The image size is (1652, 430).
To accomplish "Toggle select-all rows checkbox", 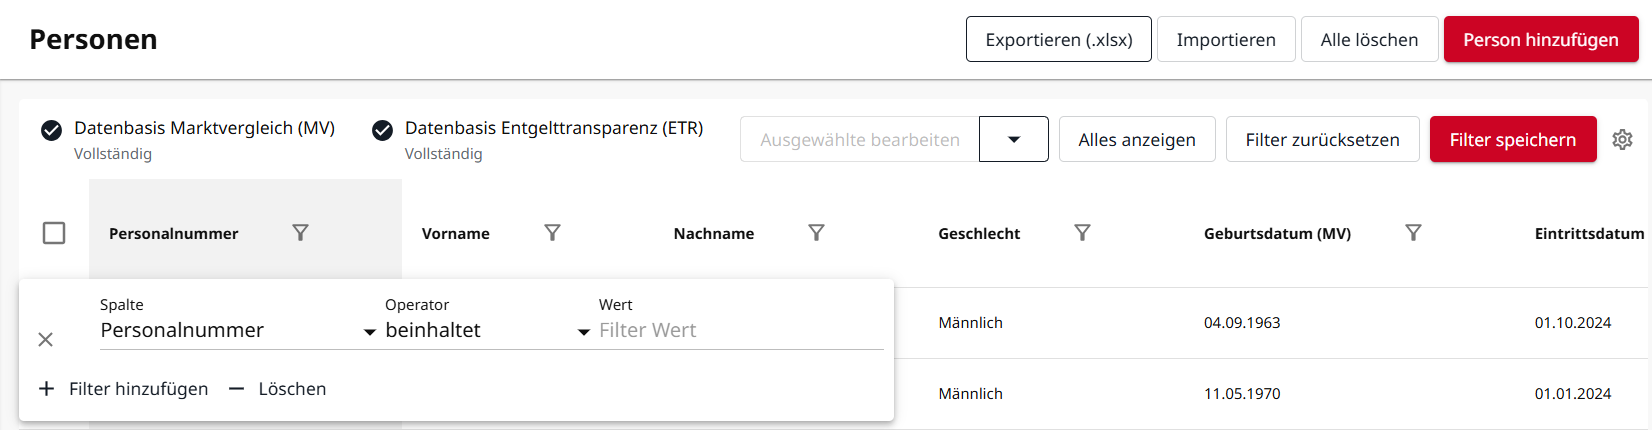I will [x=54, y=233].
